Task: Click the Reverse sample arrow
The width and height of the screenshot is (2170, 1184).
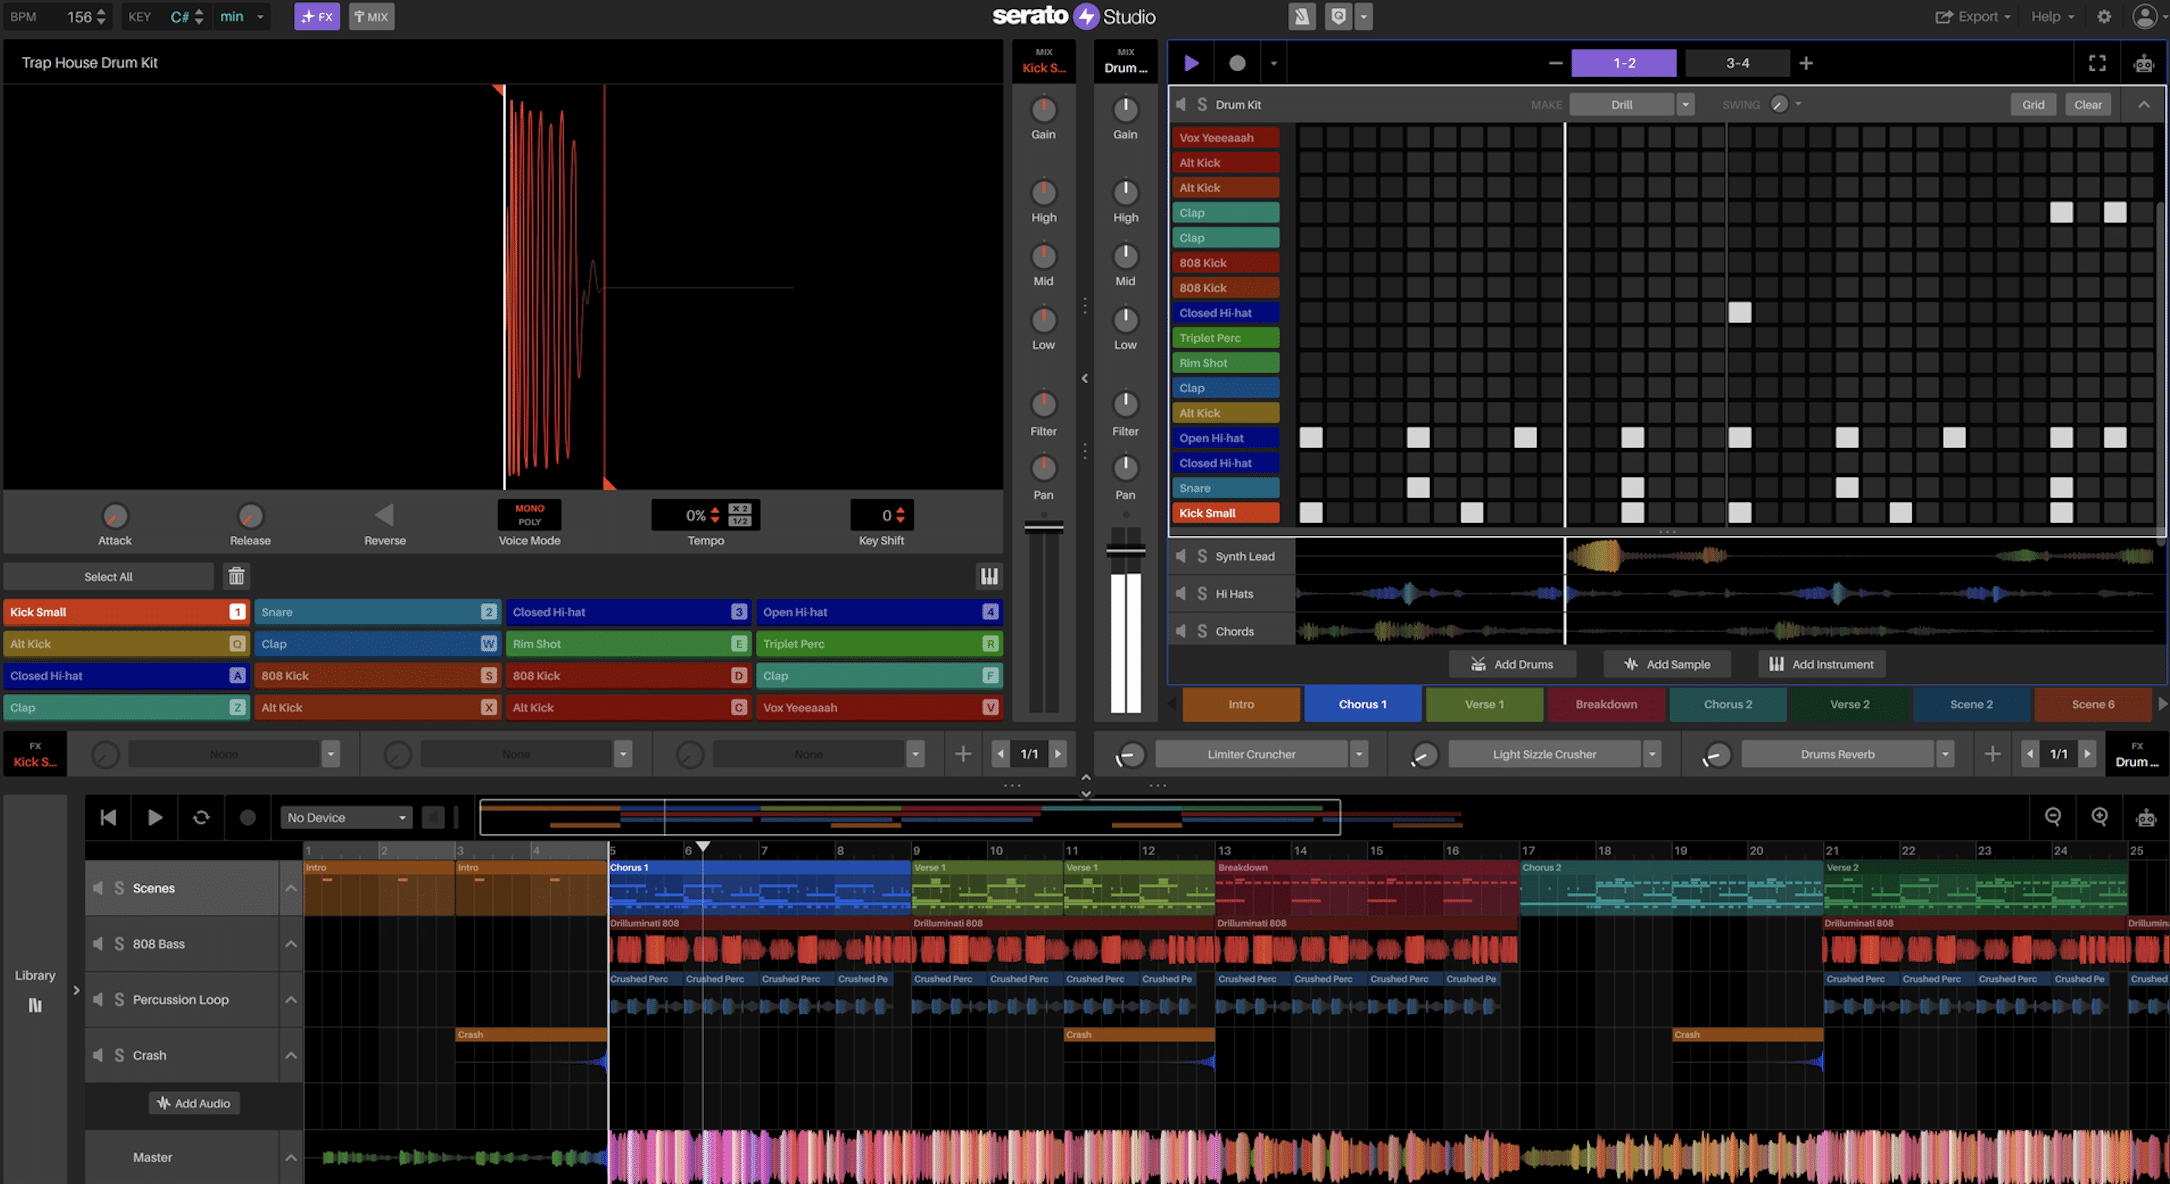Action: pyautogui.click(x=384, y=515)
